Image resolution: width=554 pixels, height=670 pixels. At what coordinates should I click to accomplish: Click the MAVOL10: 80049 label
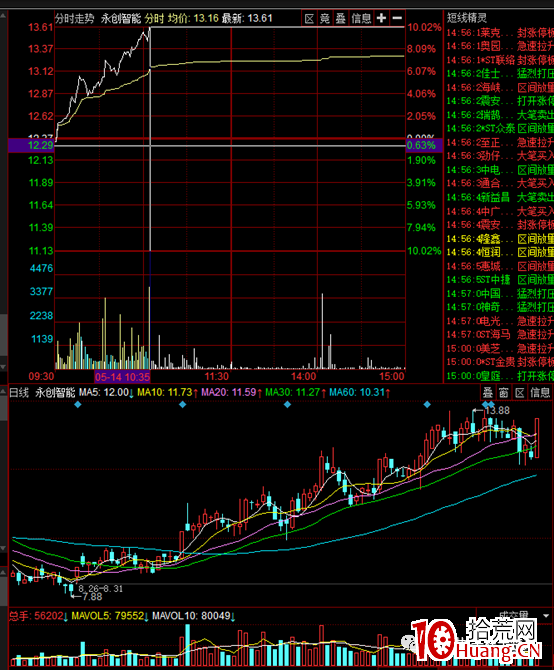pyautogui.click(x=194, y=616)
